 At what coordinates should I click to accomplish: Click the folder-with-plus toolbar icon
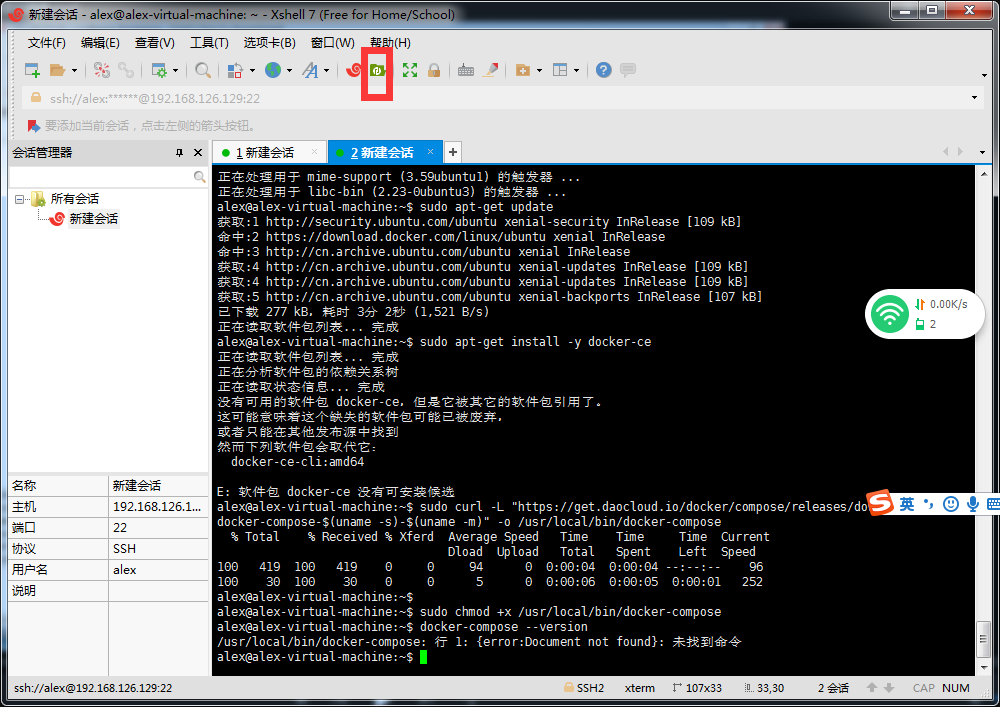click(x=523, y=70)
